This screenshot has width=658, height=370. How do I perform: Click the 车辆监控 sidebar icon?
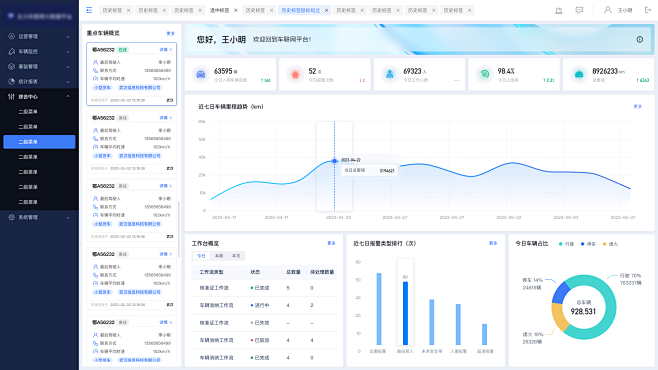pos(11,52)
